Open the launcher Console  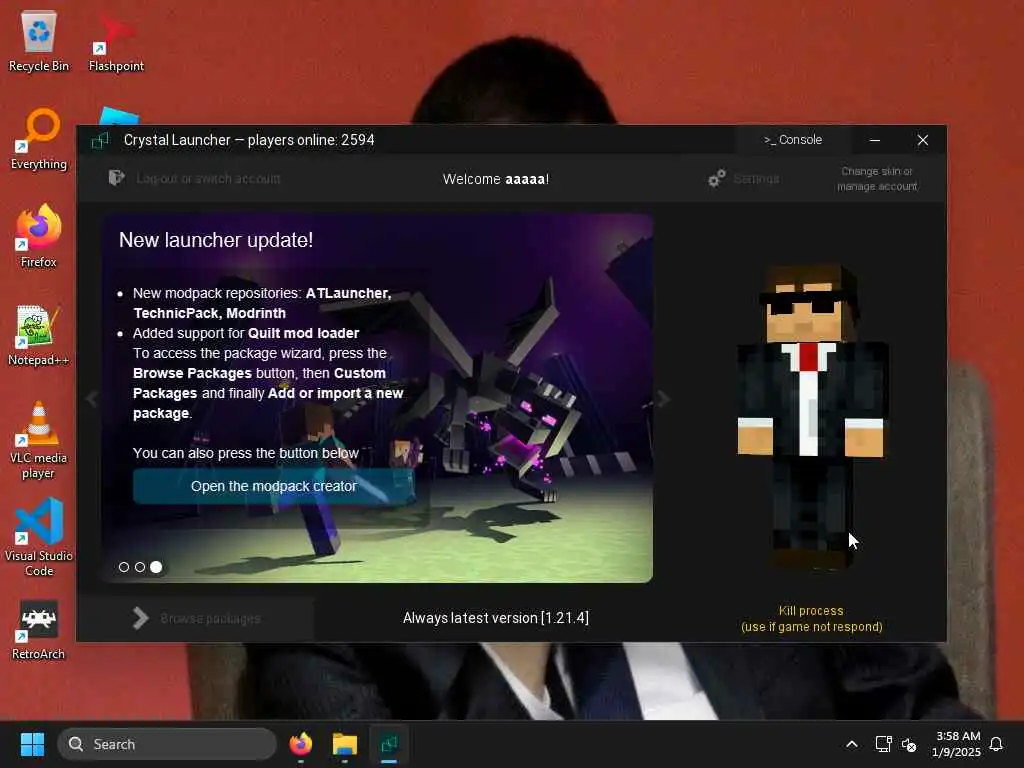click(793, 140)
